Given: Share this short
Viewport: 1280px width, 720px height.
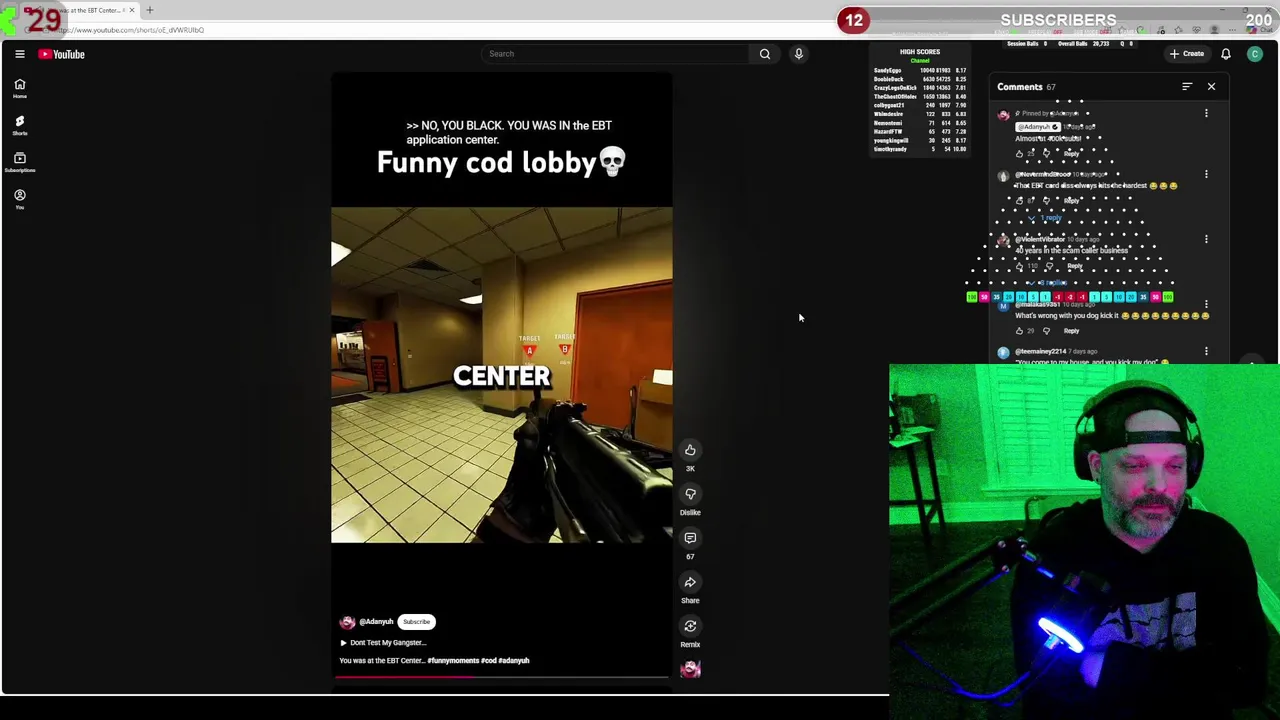Looking at the screenshot, I should 690,582.
